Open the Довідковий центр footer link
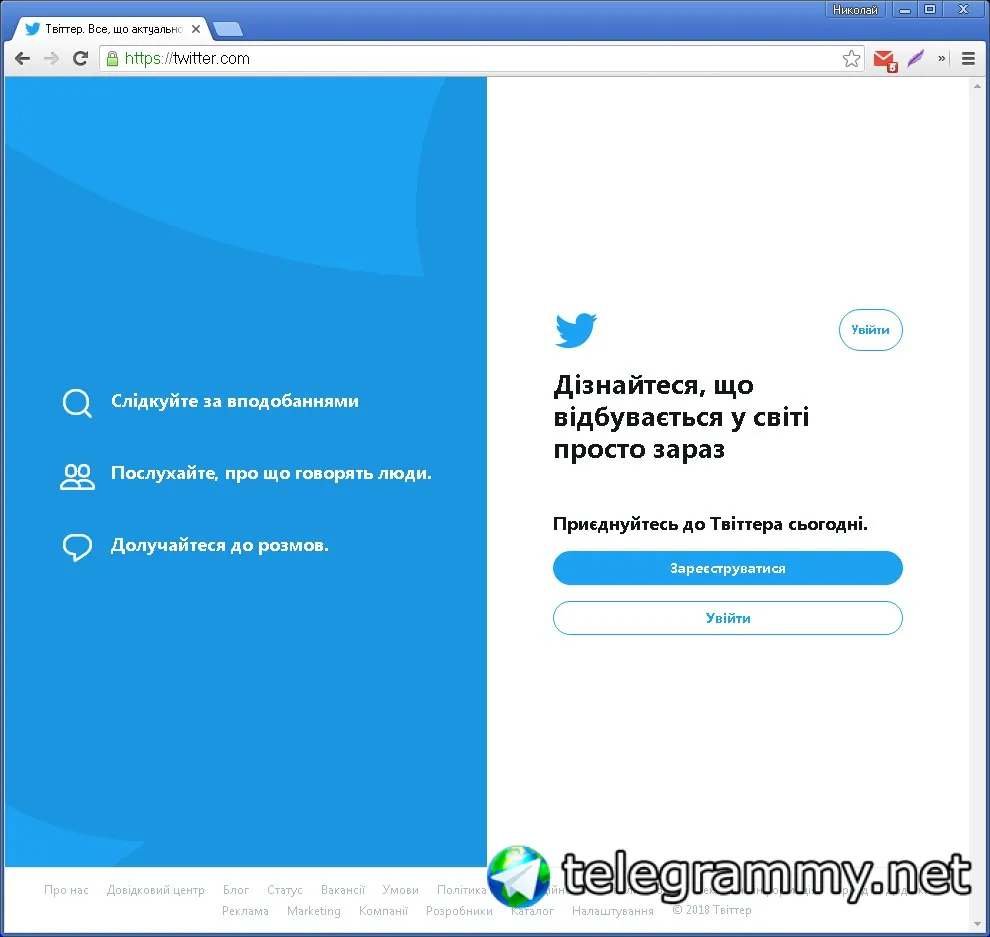The height and width of the screenshot is (937, 990). (155, 890)
